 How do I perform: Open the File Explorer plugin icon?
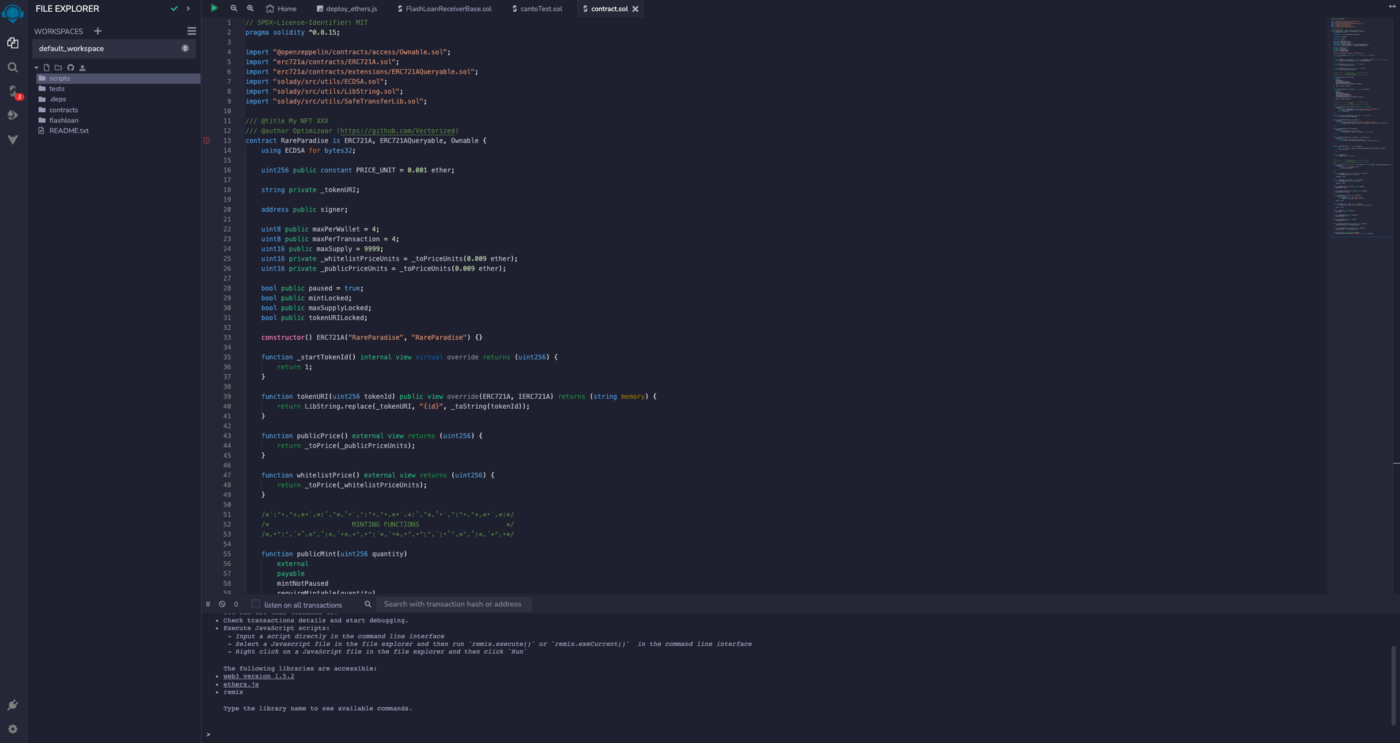tap(13, 43)
